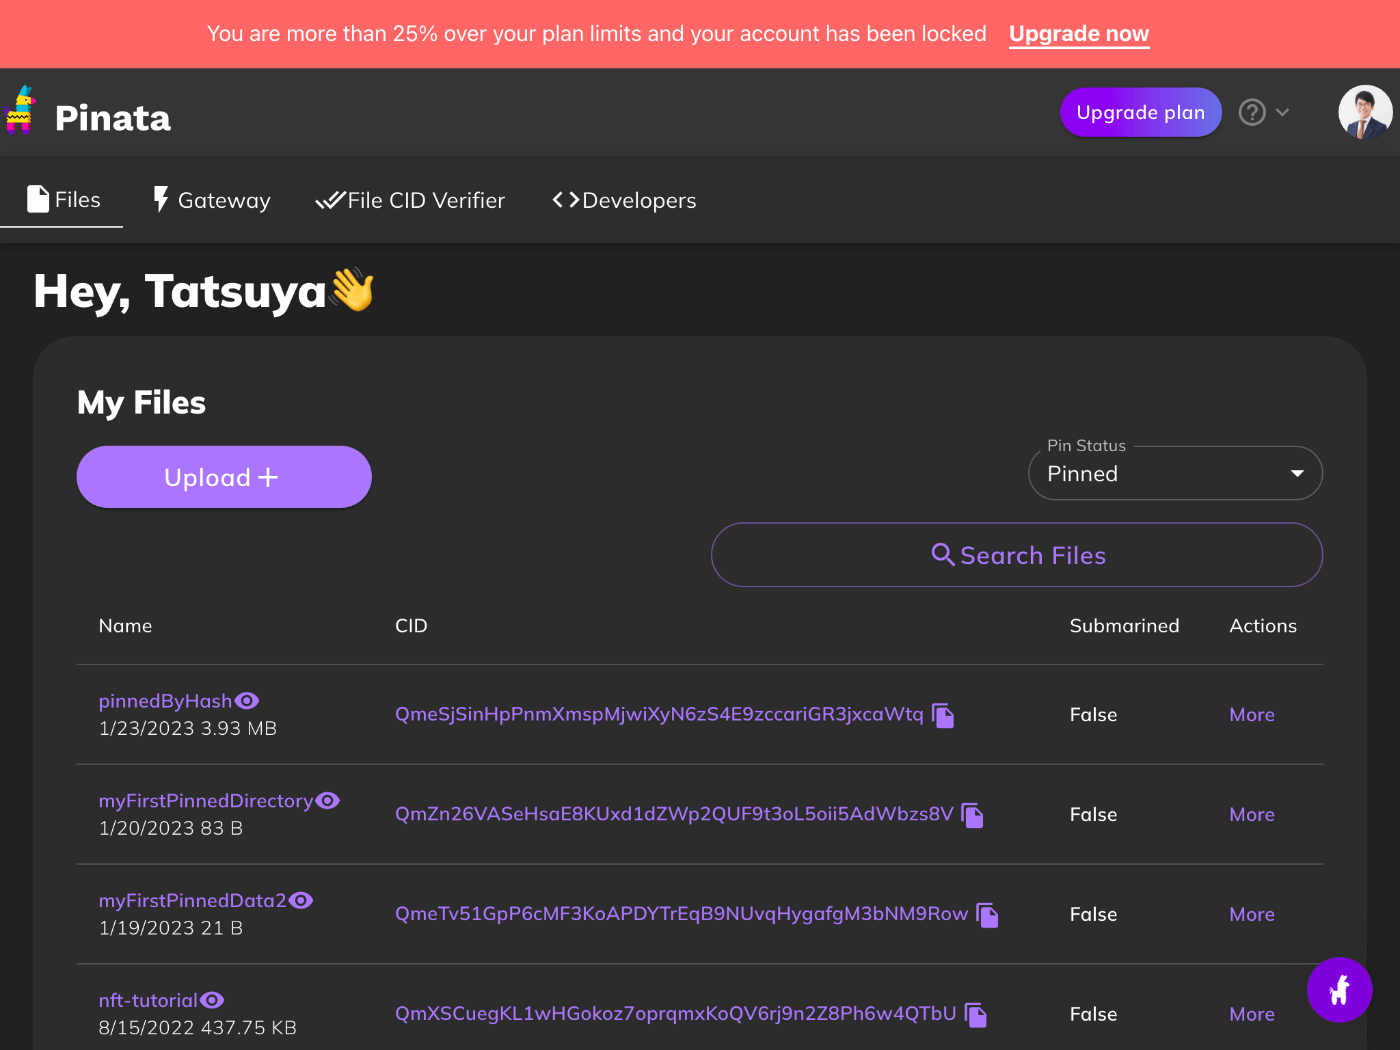Image resolution: width=1400 pixels, height=1050 pixels.
Task: Click the Search Files field
Action: pos(1017,555)
